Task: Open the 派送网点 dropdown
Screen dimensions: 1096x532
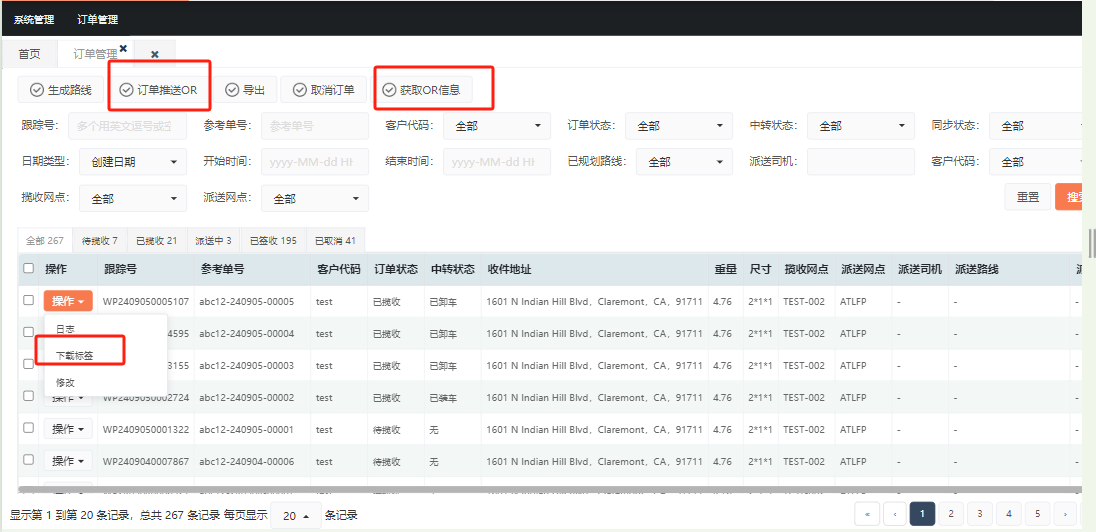Action: pyautogui.click(x=315, y=199)
